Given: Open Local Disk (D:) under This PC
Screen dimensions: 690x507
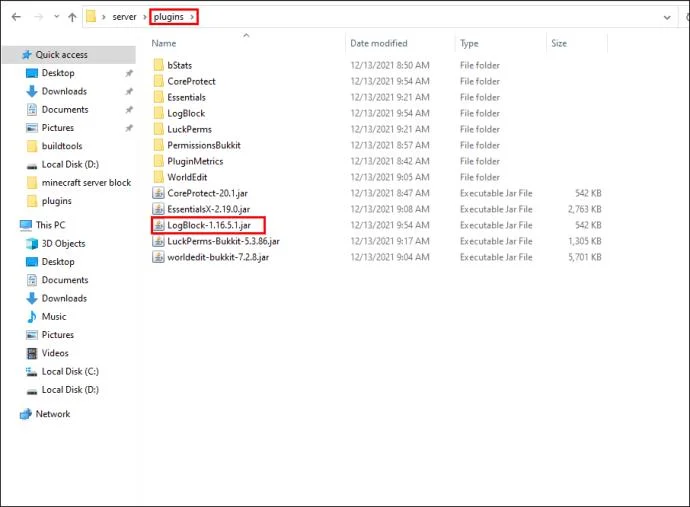Looking at the screenshot, I should 70,390.
